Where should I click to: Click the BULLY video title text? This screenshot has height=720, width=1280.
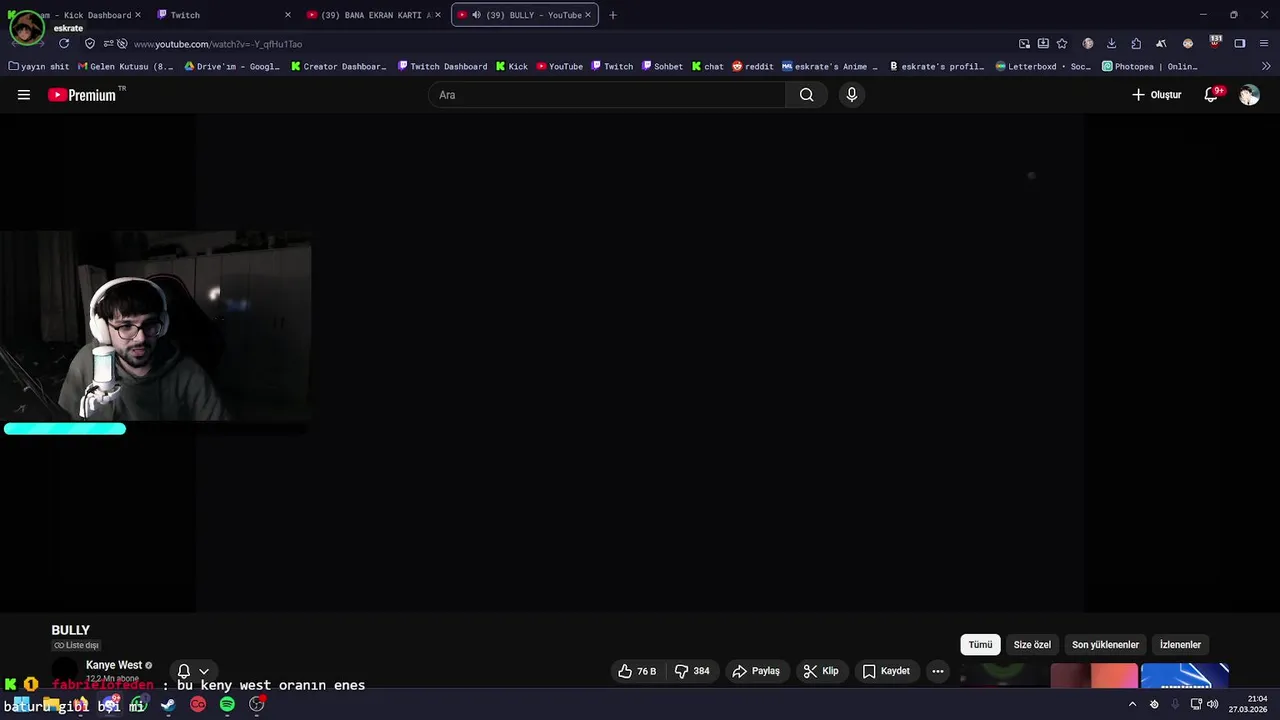coord(70,630)
